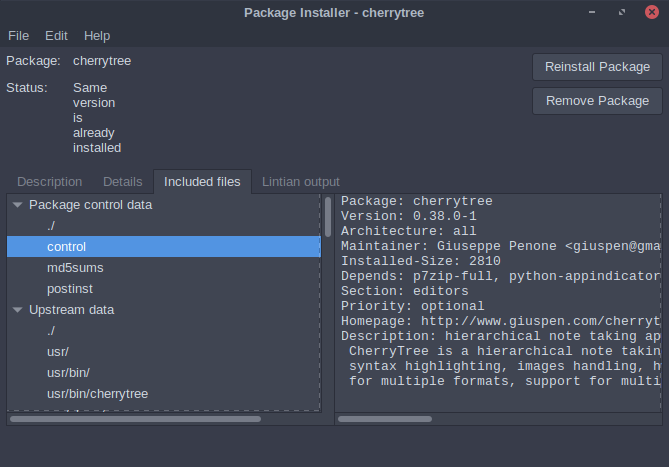Select the control file in tree
This screenshot has width=669, height=467.
[66, 247]
